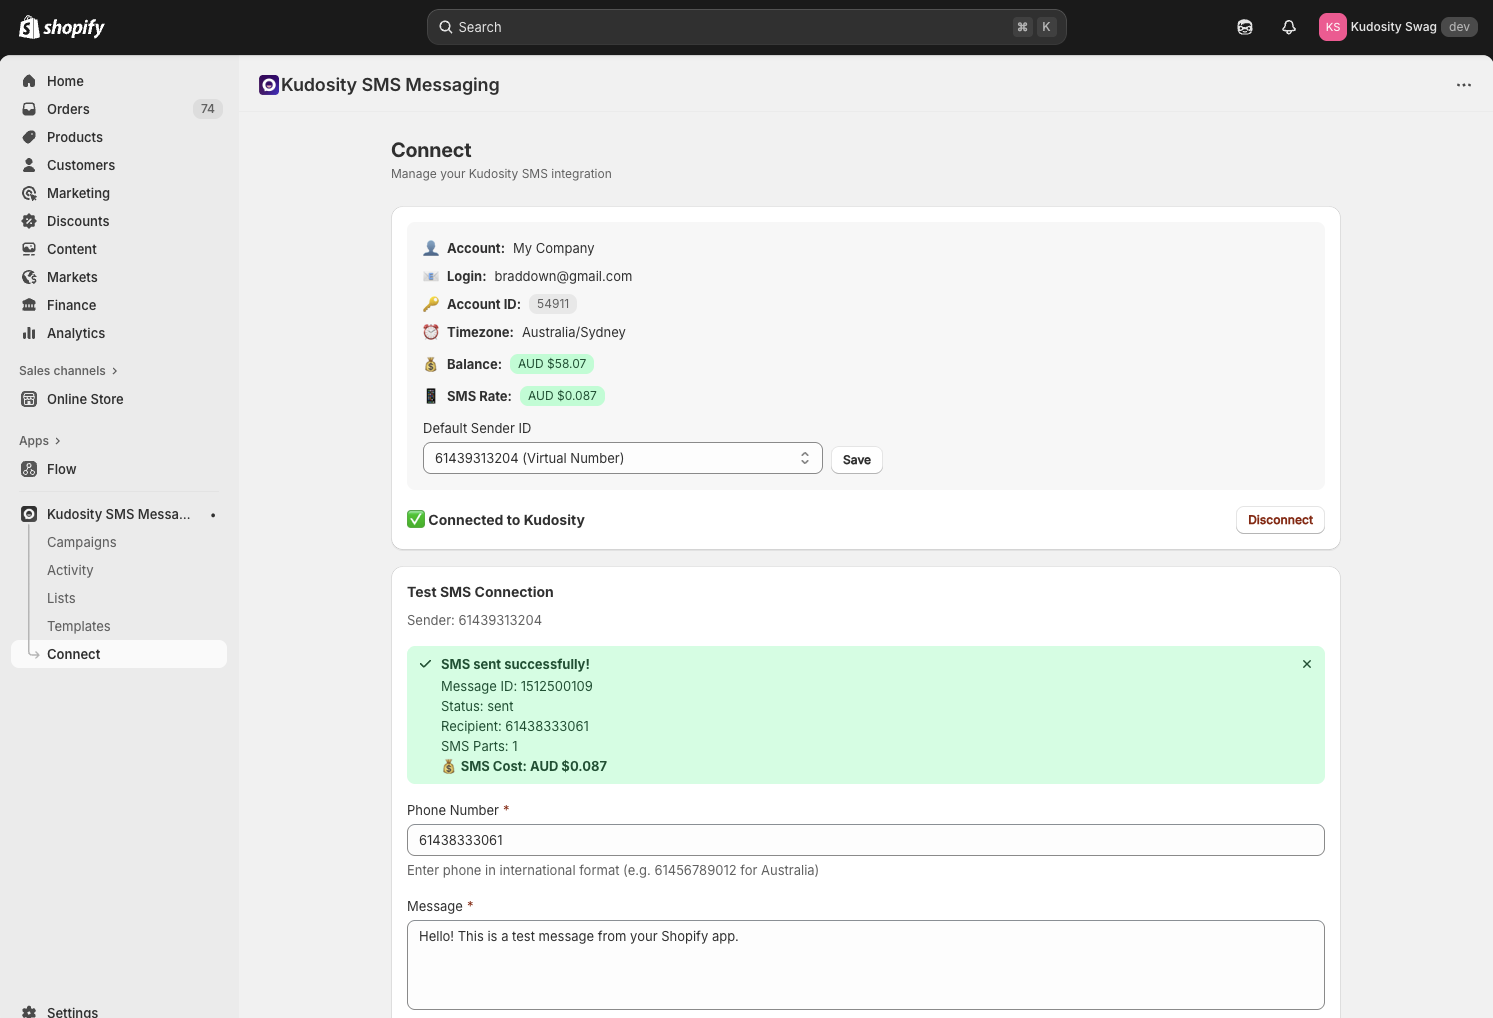Click the Analytics bar chart icon
1493x1018 pixels.
click(29, 333)
